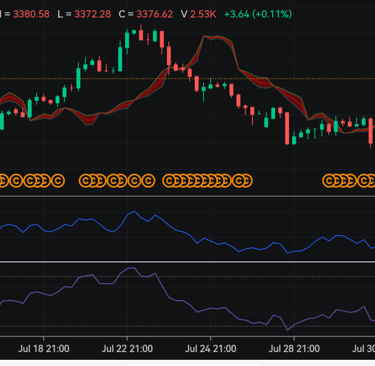Click the volume value 2.53K
Viewport: 375px width, 366px height.
click(203, 14)
